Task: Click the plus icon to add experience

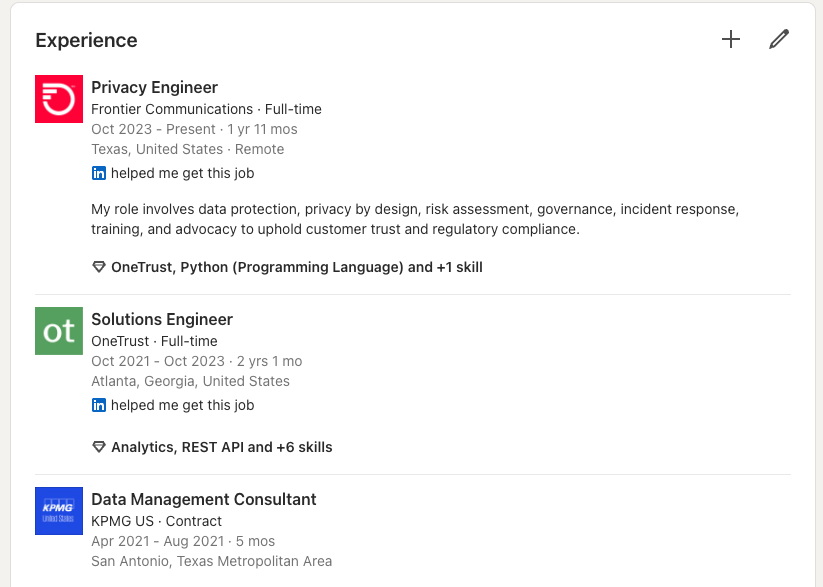Action: pyautogui.click(x=731, y=39)
